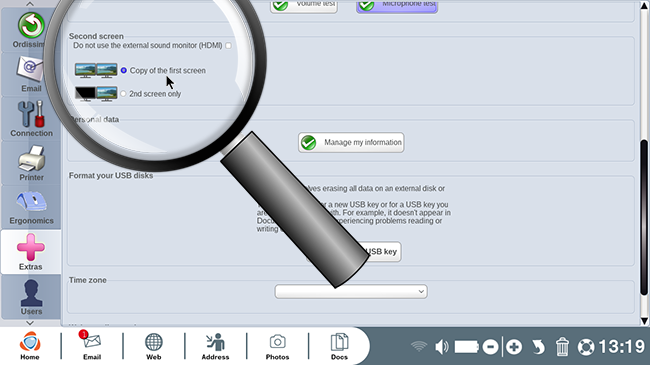Switch to the Extras tab
The height and width of the screenshot is (365, 650).
(x=31, y=252)
